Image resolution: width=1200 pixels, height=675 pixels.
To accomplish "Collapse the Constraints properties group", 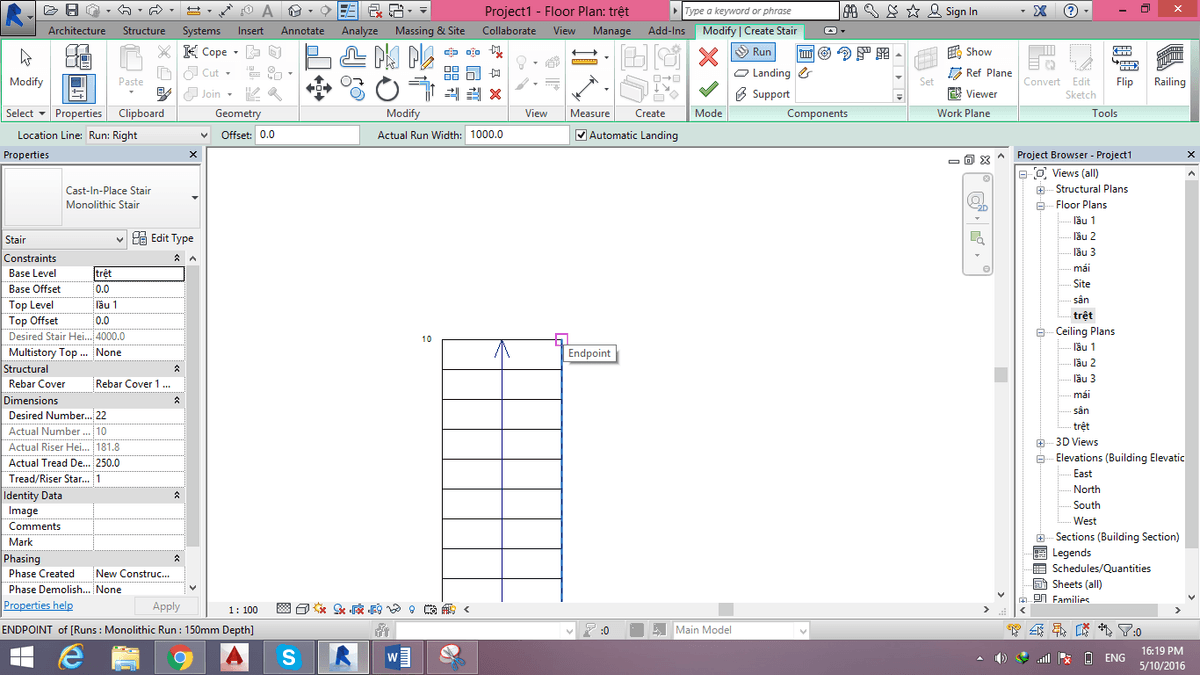I will click(x=178, y=258).
